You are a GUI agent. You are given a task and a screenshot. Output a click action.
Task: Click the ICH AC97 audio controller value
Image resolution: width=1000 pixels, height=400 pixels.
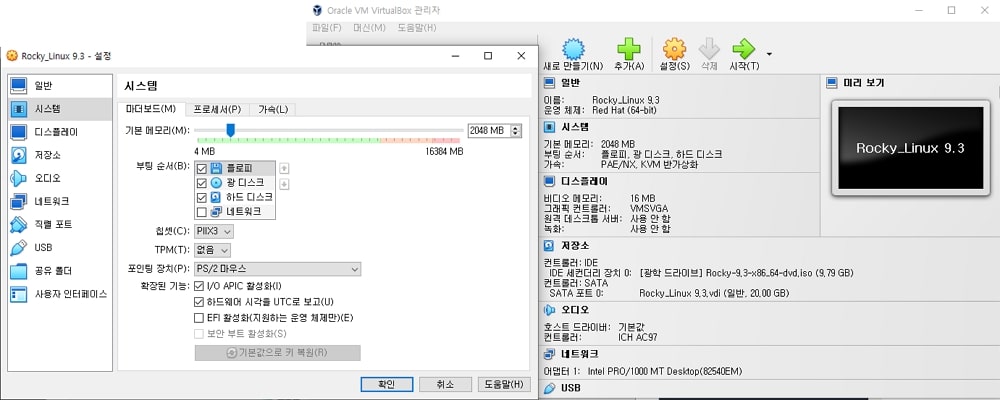(x=637, y=337)
